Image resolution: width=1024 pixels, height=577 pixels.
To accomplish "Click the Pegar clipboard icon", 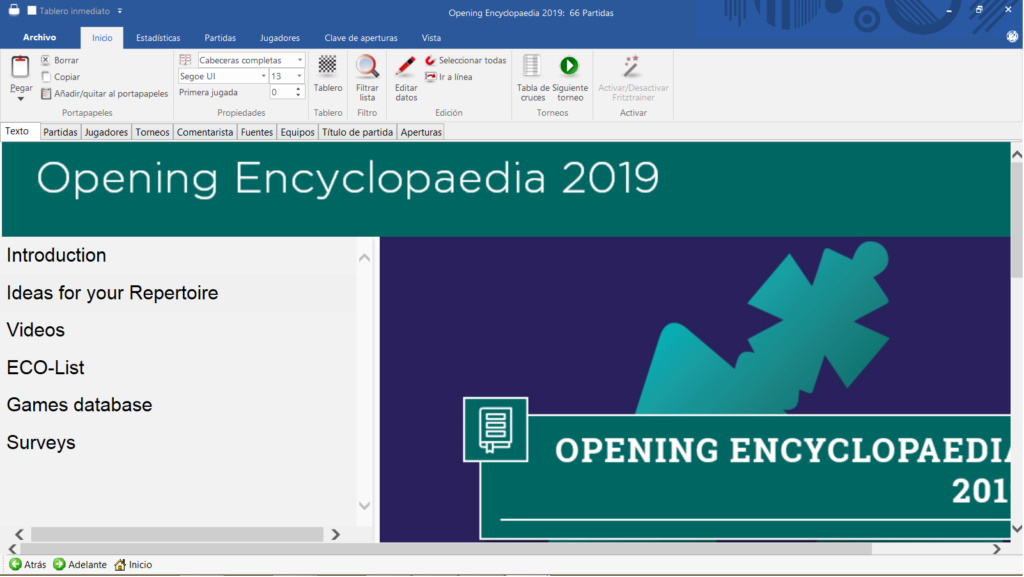I will [20, 67].
